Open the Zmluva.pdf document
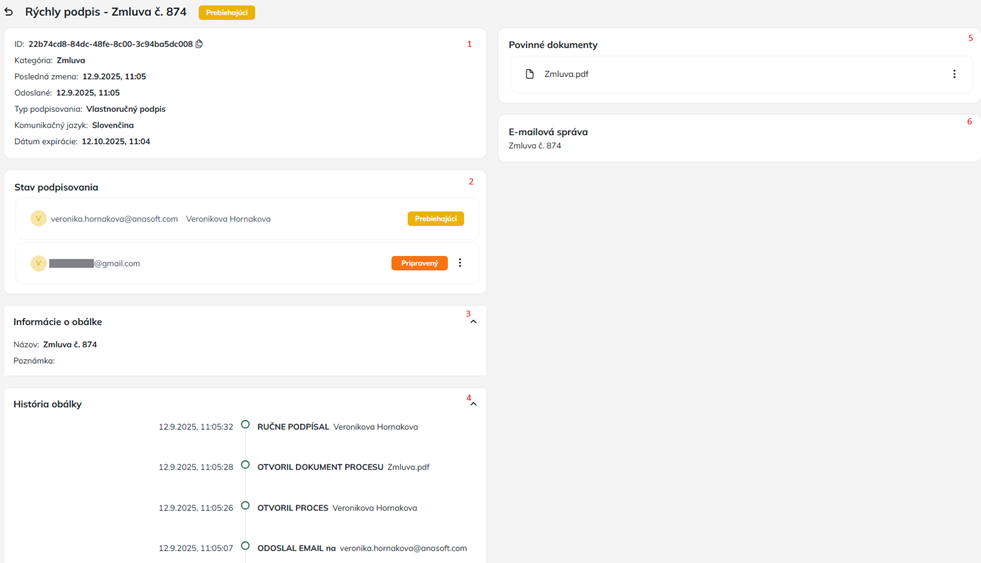 click(x=566, y=74)
